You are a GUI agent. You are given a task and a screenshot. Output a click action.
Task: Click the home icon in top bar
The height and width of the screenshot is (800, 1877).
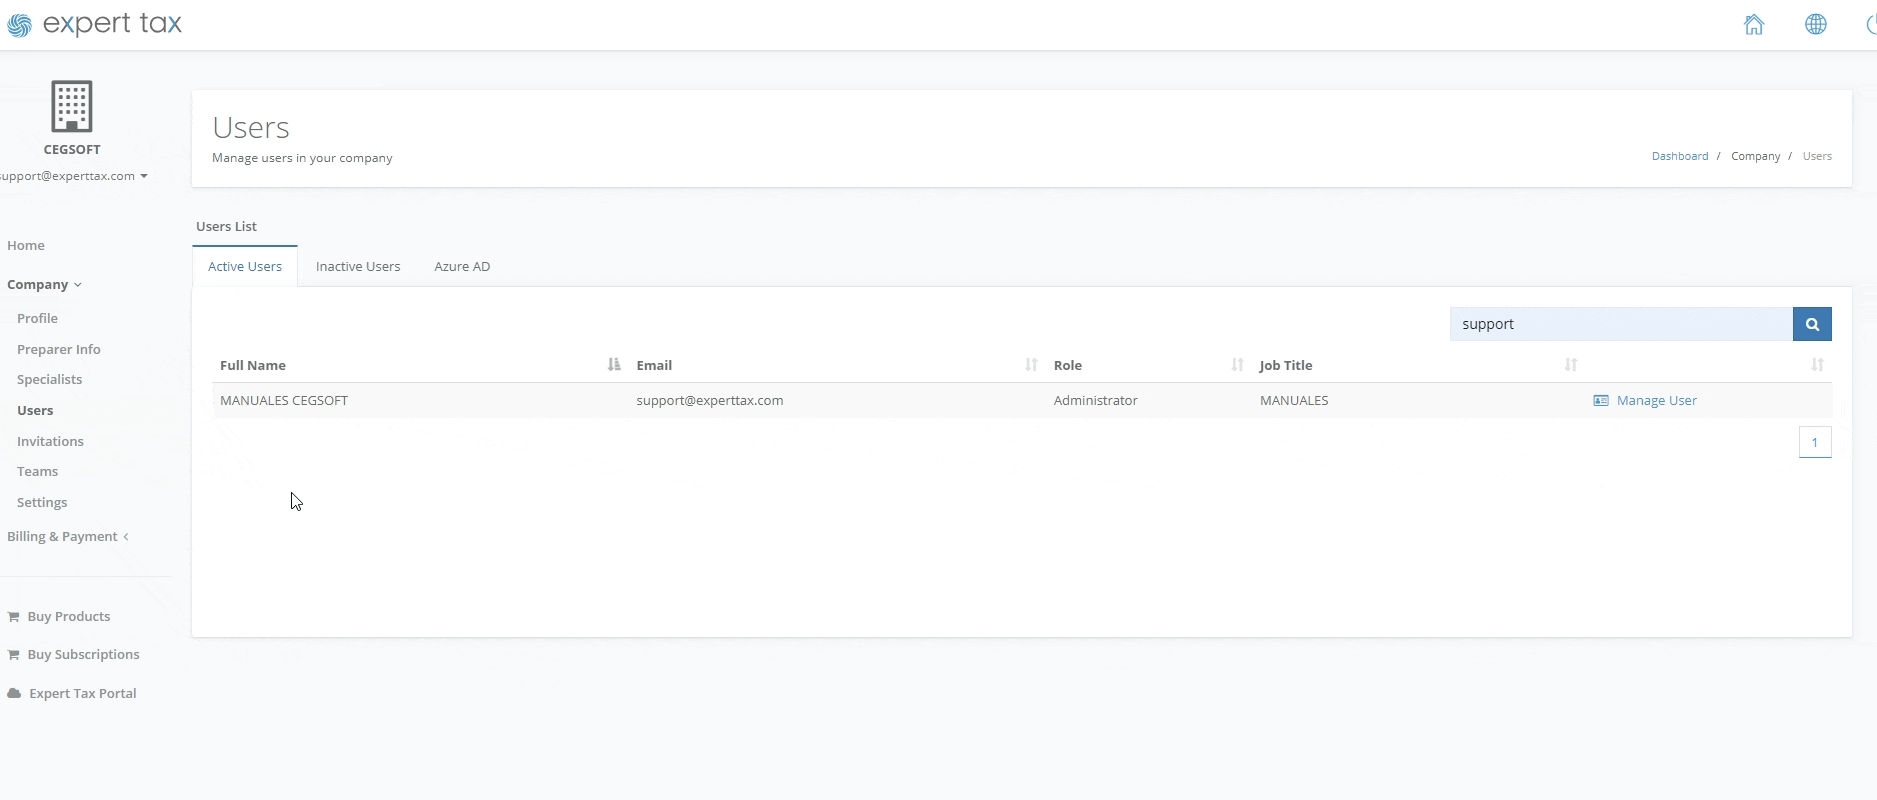click(1753, 25)
